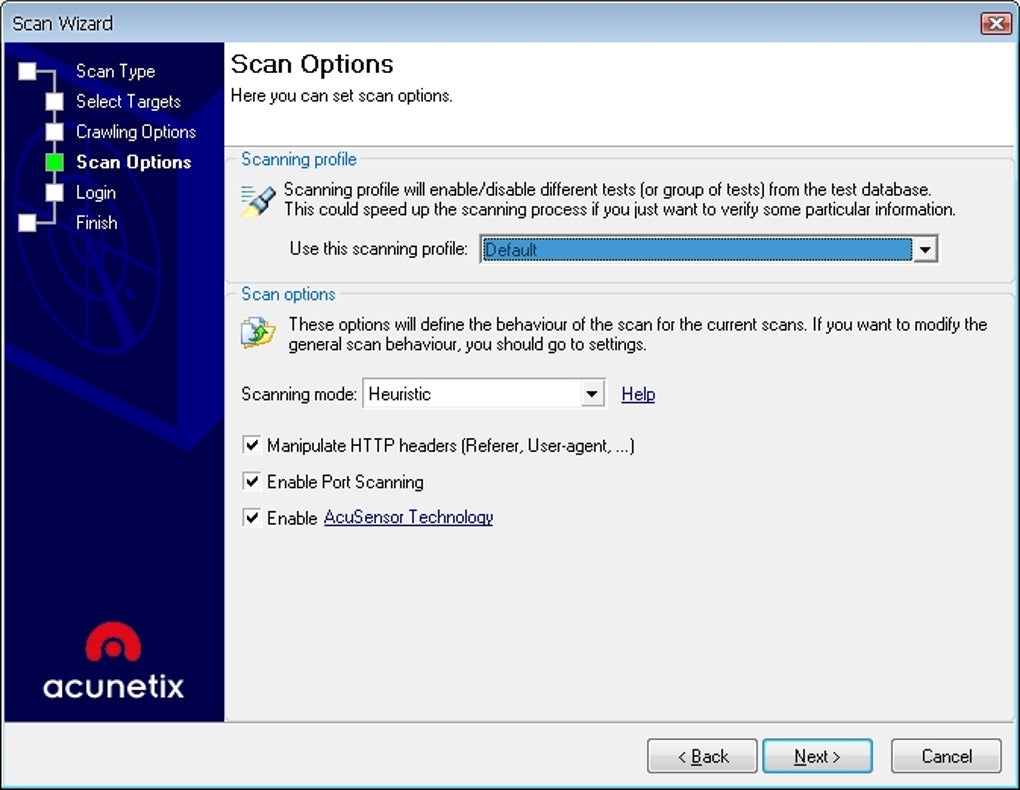This screenshot has width=1020, height=790.
Task: Click the acunetix logo in the sidebar
Action: (x=112, y=662)
